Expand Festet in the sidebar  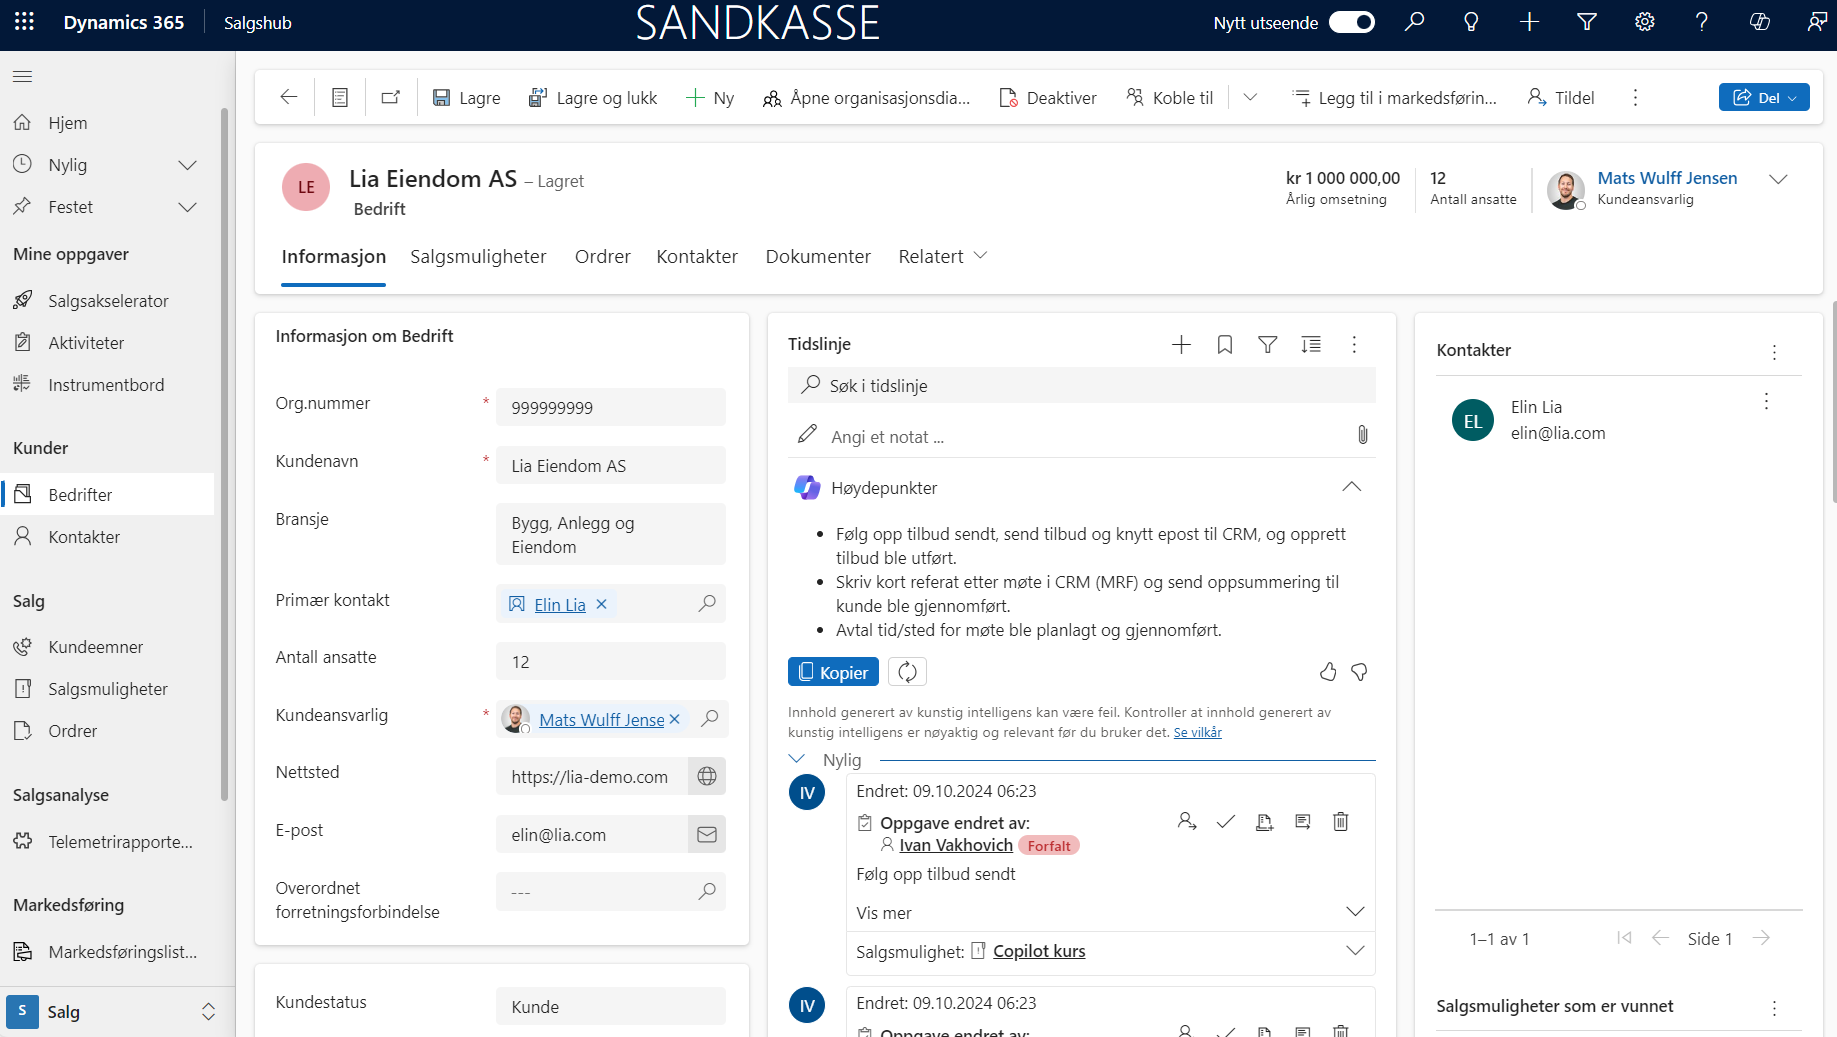pyautogui.click(x=187, y=207)
